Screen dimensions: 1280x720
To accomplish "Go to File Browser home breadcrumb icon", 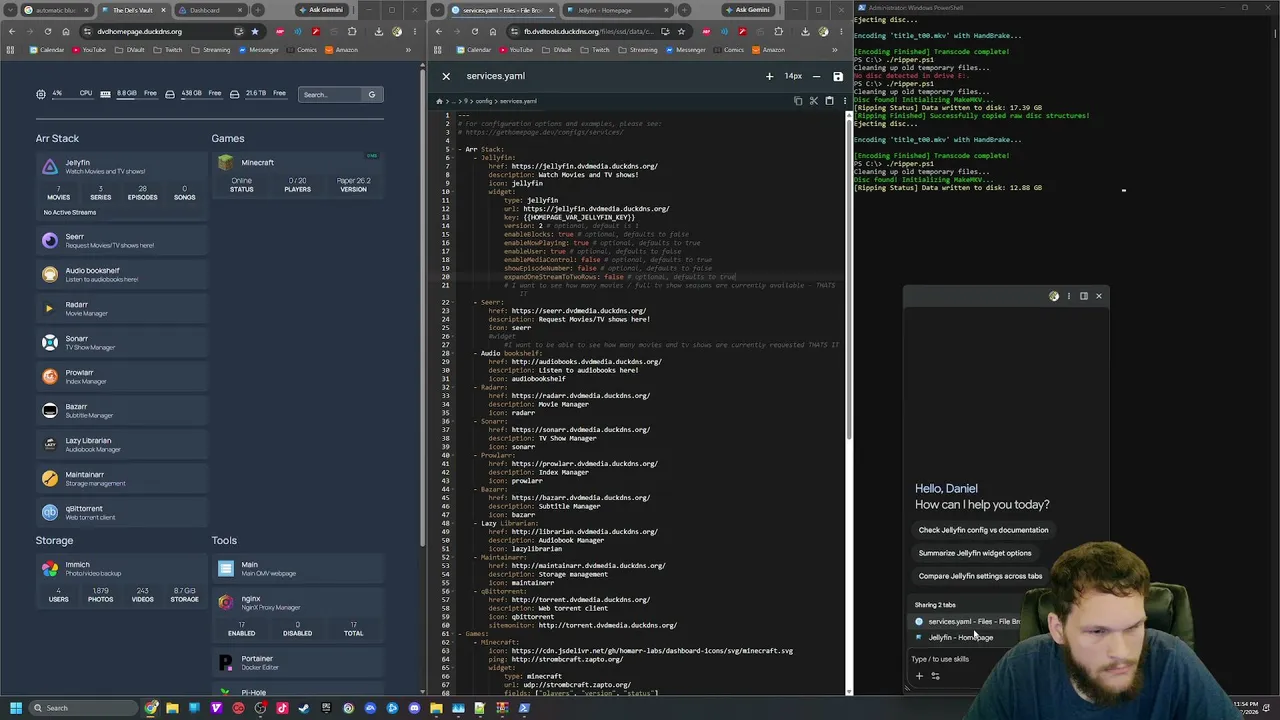I will tap(439, 101).
